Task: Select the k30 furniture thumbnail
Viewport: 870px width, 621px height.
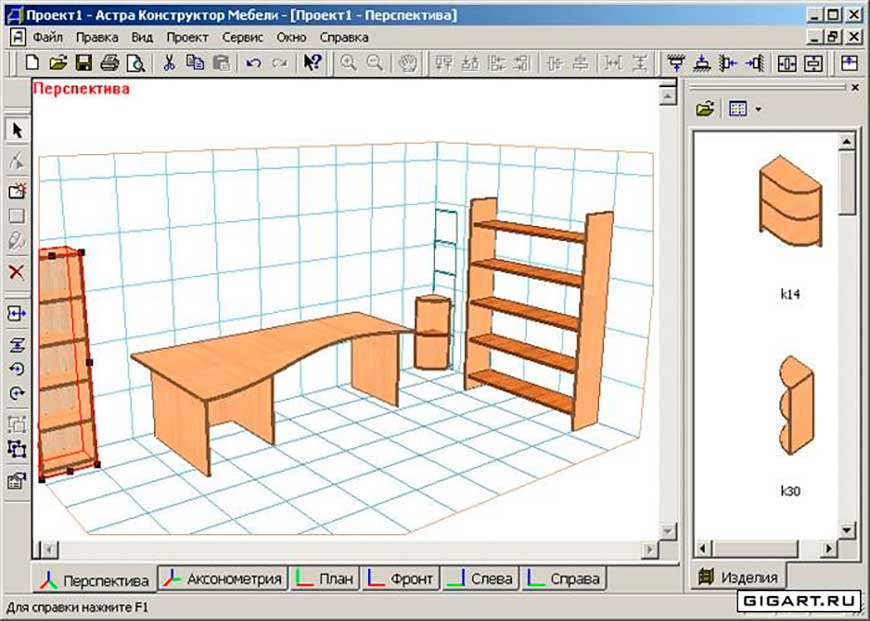Action: (x=797, y=406)
